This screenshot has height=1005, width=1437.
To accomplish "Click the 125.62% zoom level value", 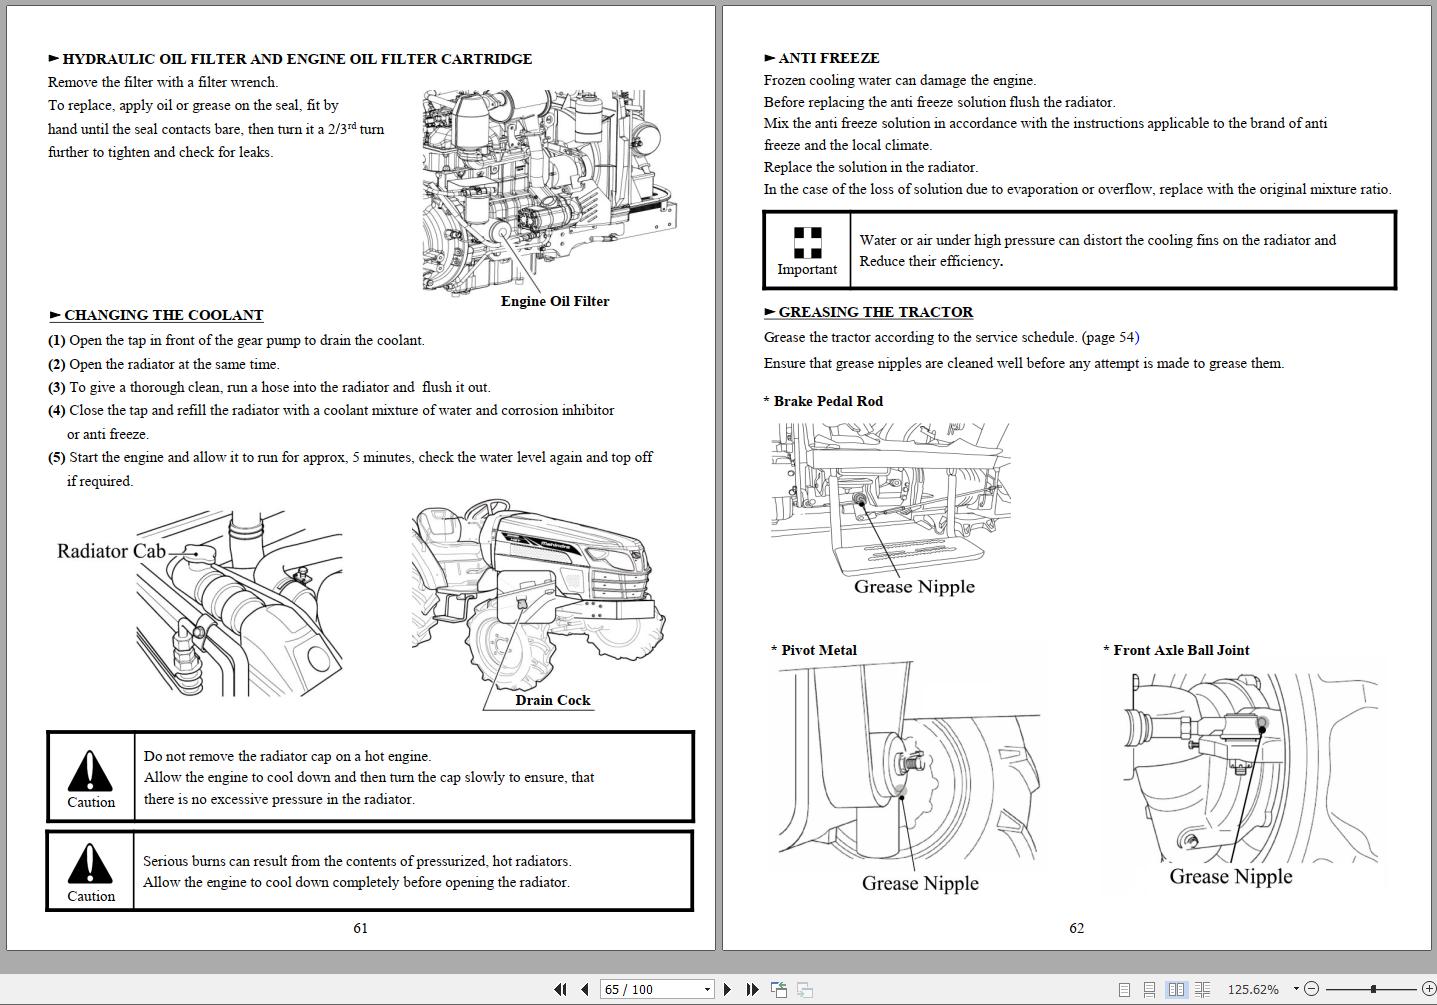I will coord(1252,989).
